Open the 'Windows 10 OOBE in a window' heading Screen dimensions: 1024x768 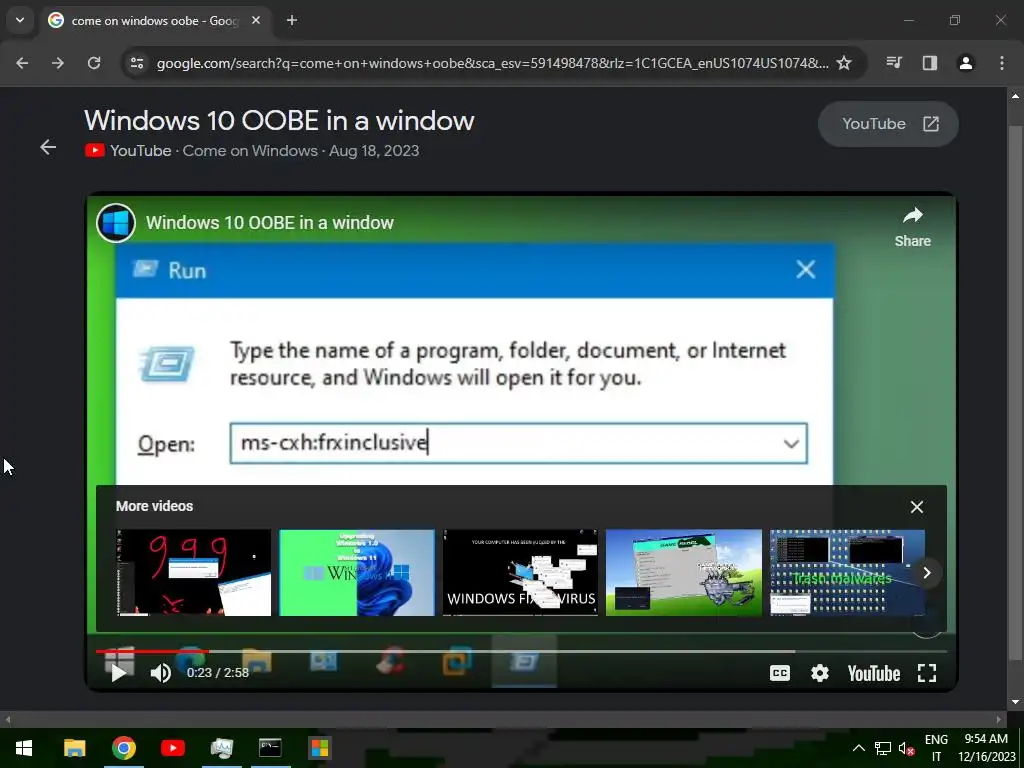point(279,121)
